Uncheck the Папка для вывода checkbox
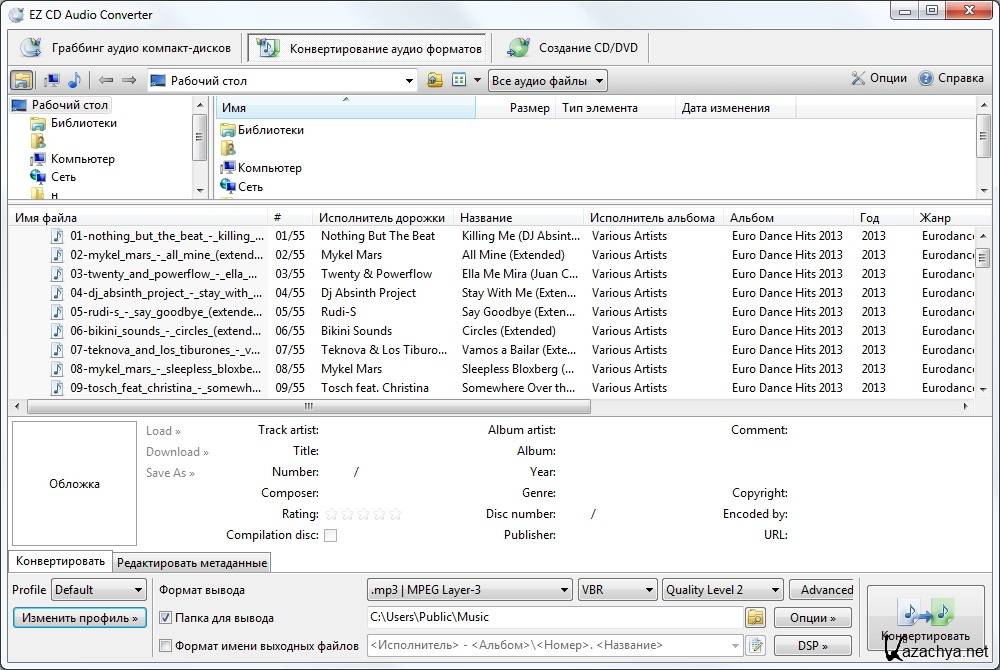The height and width of the screenshot is (670, 1000). (x=166, y=618)
